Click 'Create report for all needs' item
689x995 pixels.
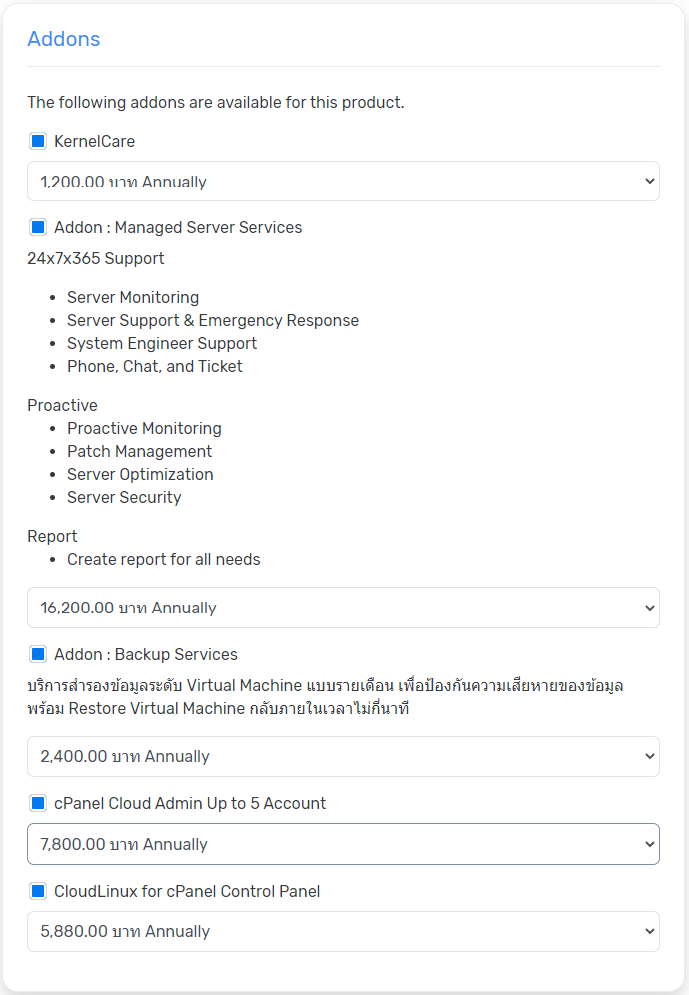coord(163,559)
